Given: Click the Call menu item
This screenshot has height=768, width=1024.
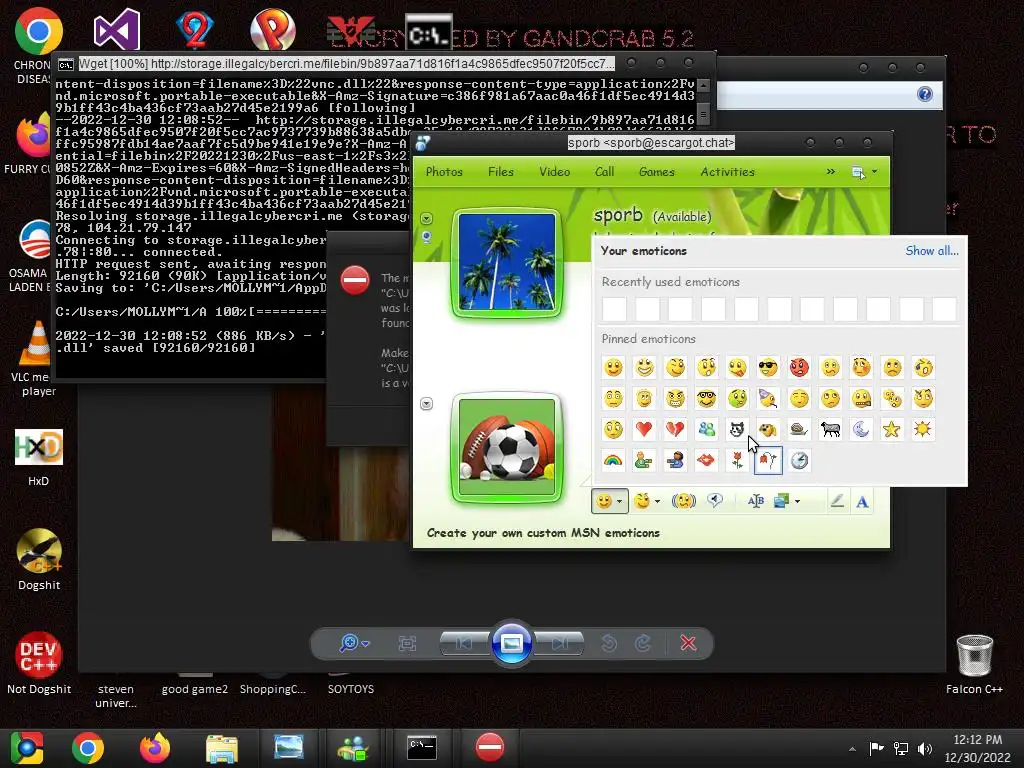Looking at the screenshot, I should pyautogui.click(x=604, y=172).
